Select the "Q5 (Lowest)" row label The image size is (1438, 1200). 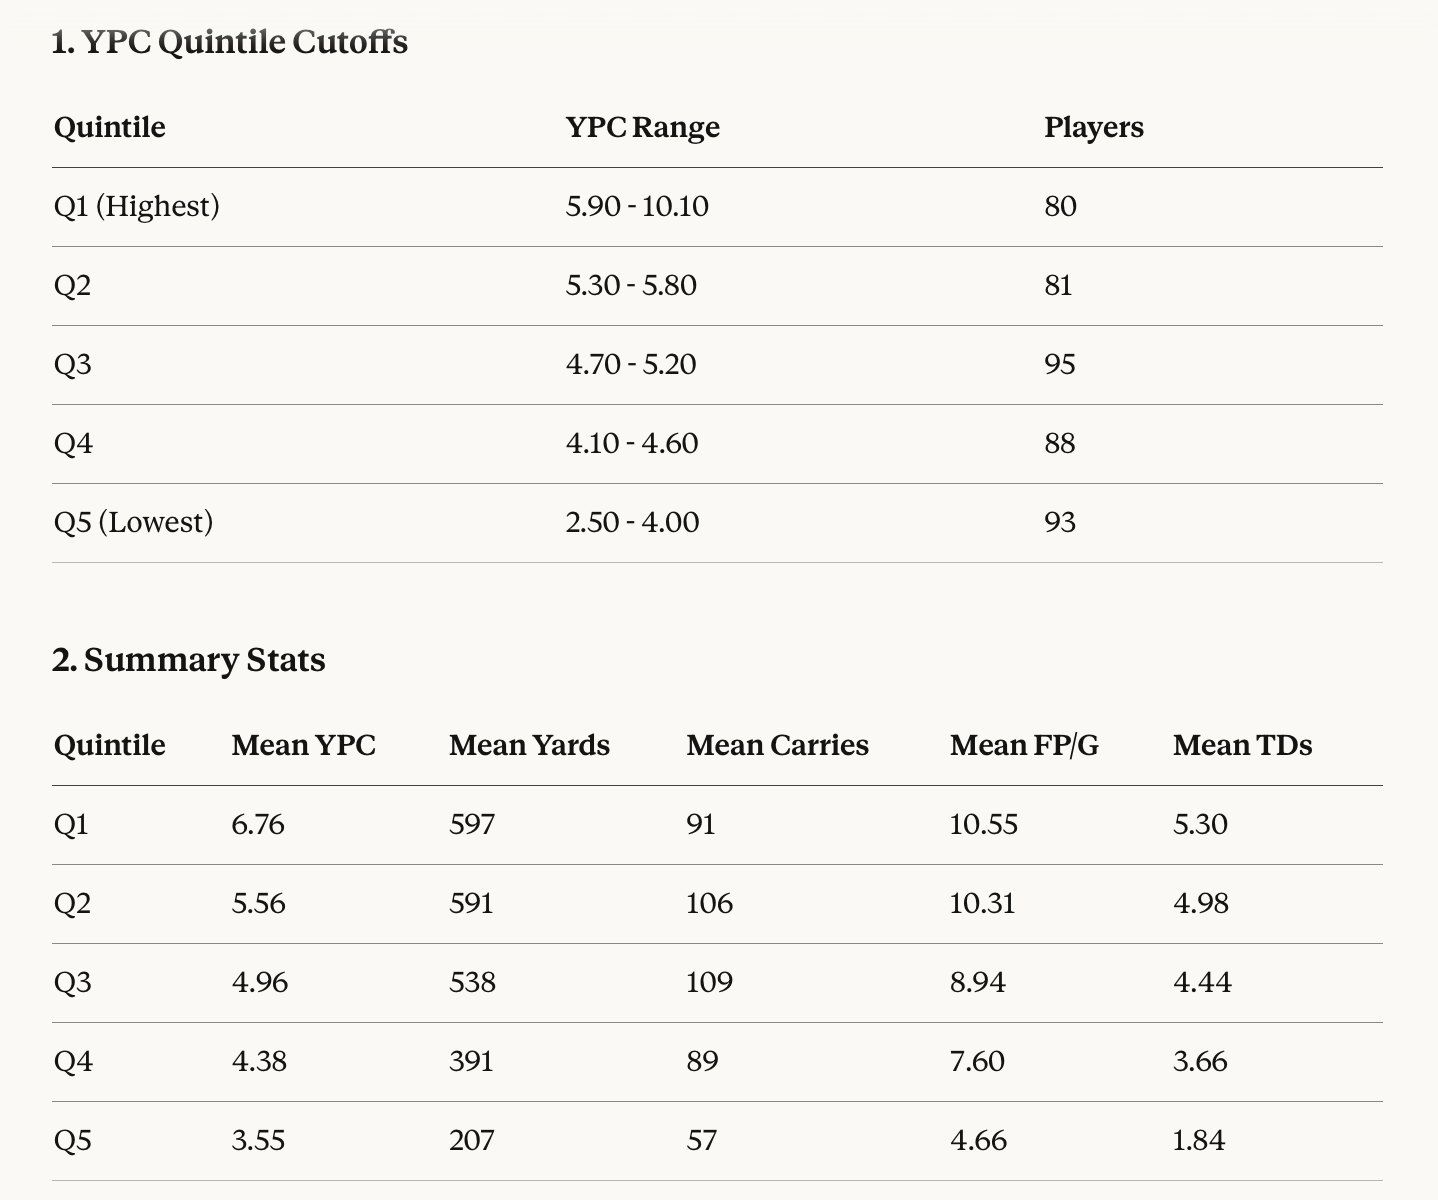coord(133,523)
